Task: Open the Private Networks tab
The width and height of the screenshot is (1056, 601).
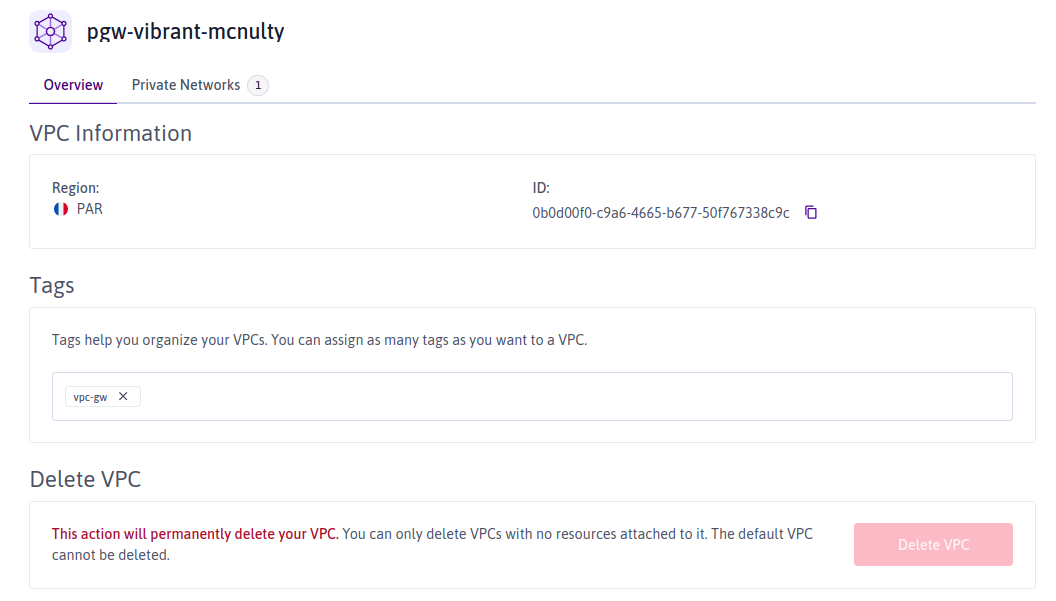Action: tap(186, 85)
